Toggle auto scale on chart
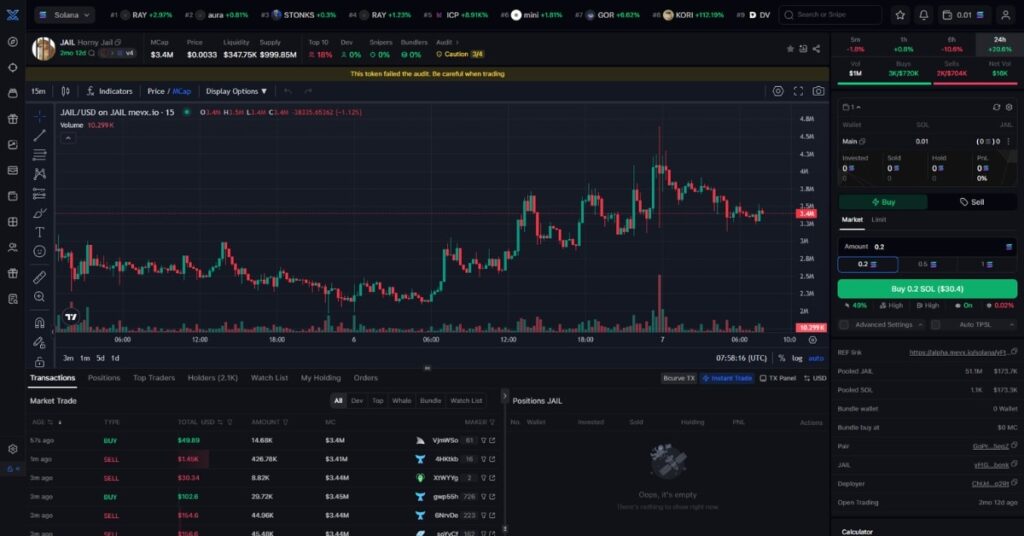Viewport: 1024px width, 536px height. [816, 358]
